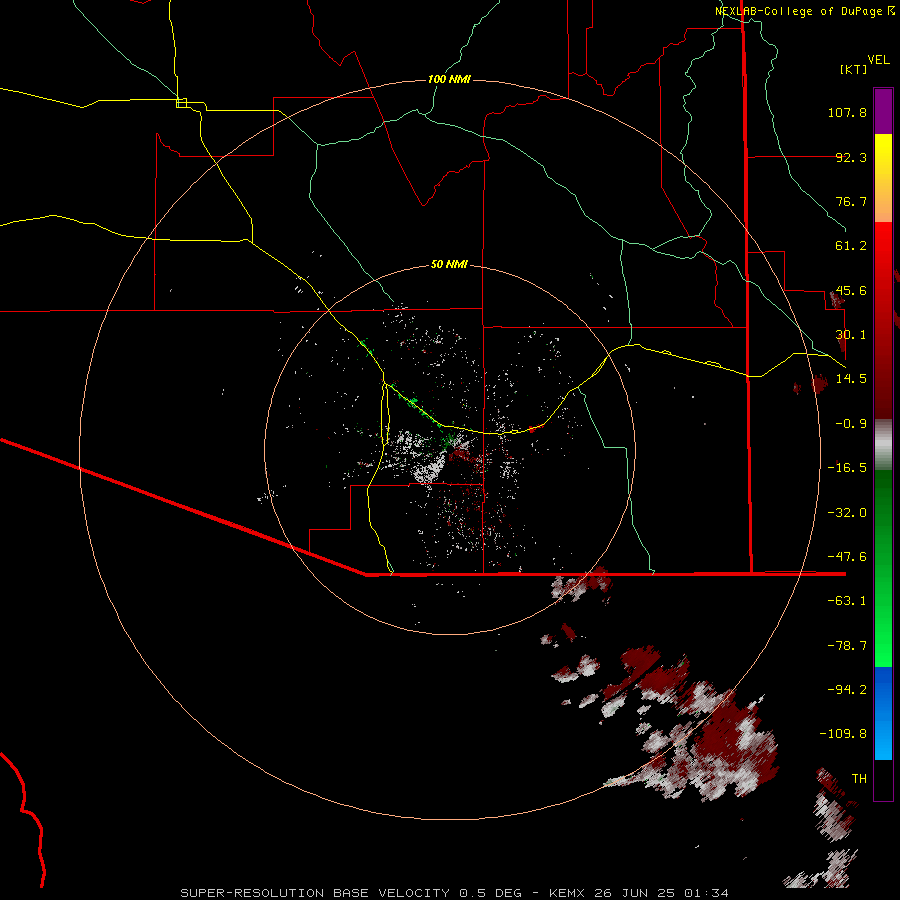Select the -78.7 velocity scale value
This screenshot has width=900, height=900.
click(x=847, y=646)
